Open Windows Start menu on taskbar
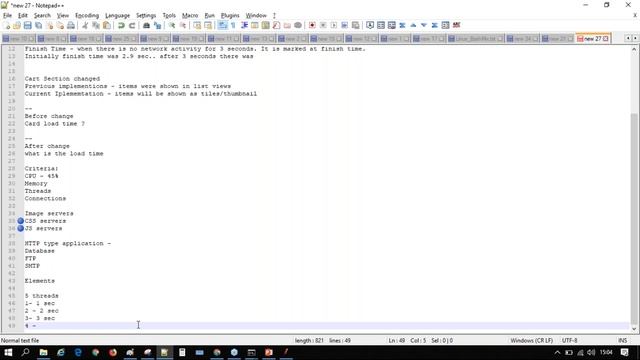The image size is (640, 360). point(8,352)
